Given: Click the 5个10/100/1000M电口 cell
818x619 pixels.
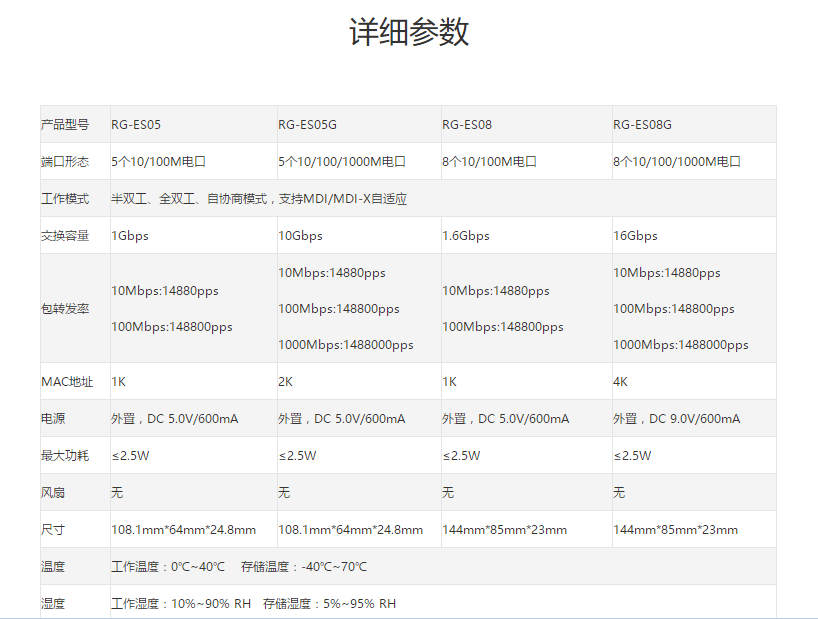Looking at the screenshot, I should tap(342, 162).
